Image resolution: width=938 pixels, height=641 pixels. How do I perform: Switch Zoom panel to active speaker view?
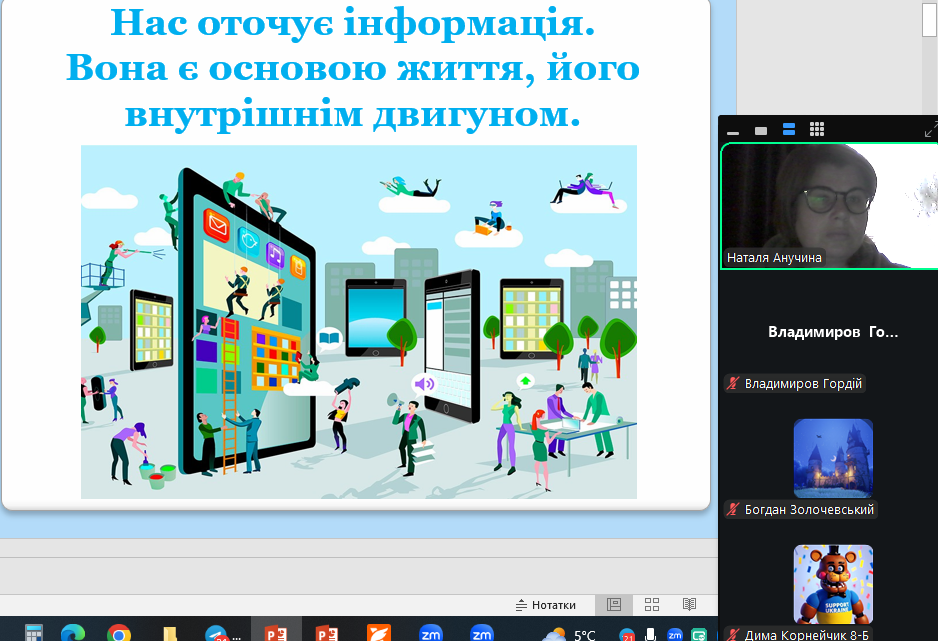[761, 131]
